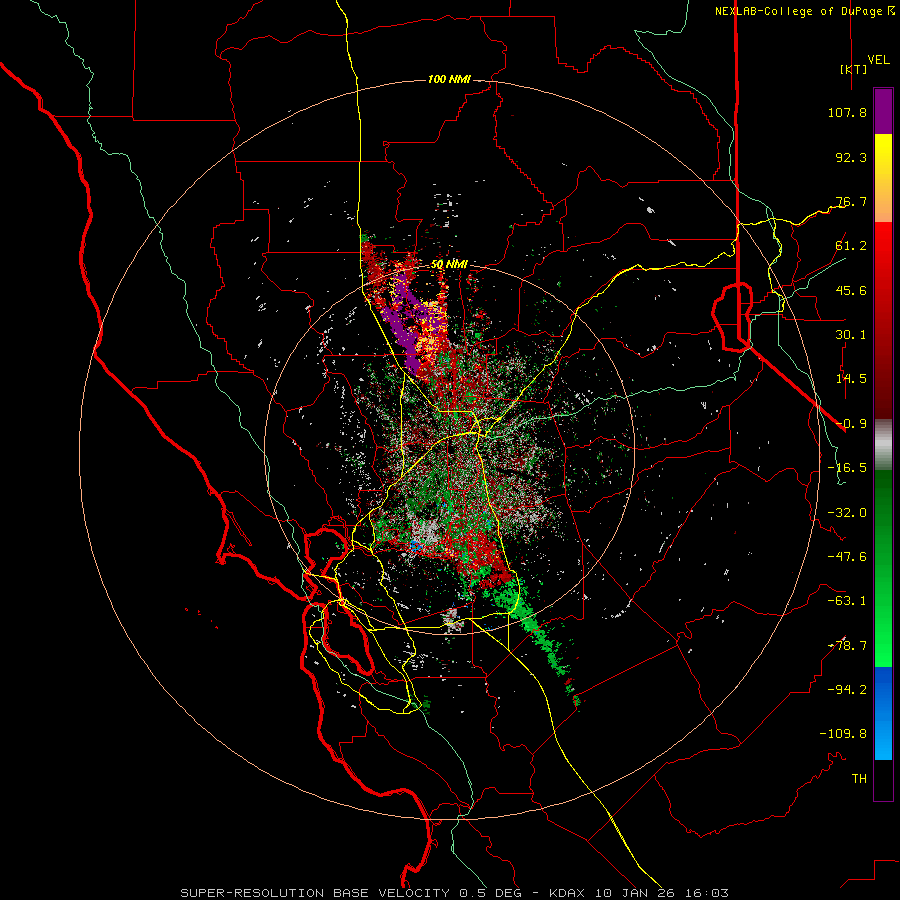This screenshot has width=900, height=900.
Task: Click the 107.8 velocity scale value
Action: click(847, 112)
